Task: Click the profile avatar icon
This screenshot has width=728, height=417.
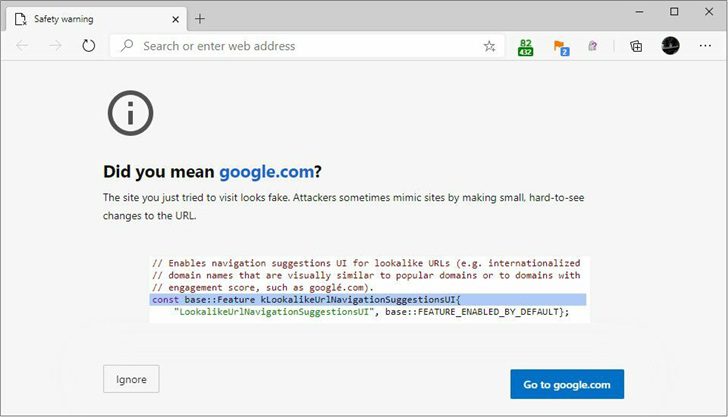Action: (x=670, y=46)
